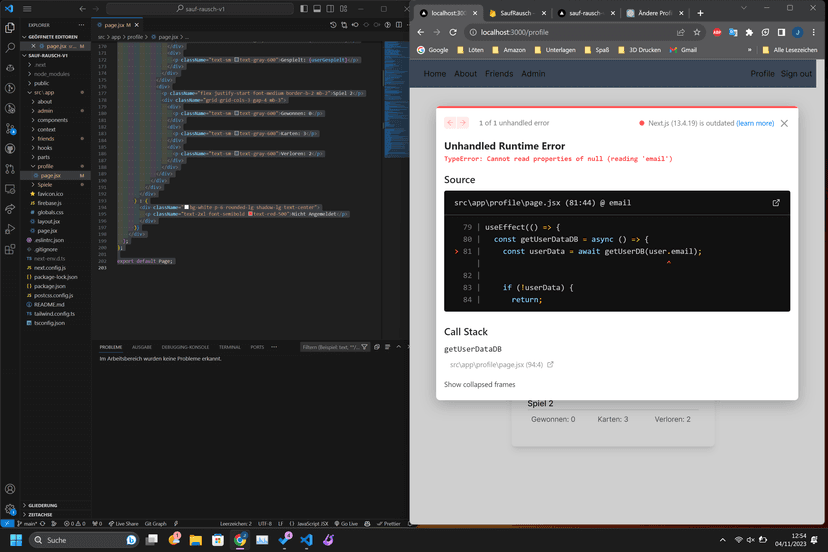Open package.json in the explorer

50,286
